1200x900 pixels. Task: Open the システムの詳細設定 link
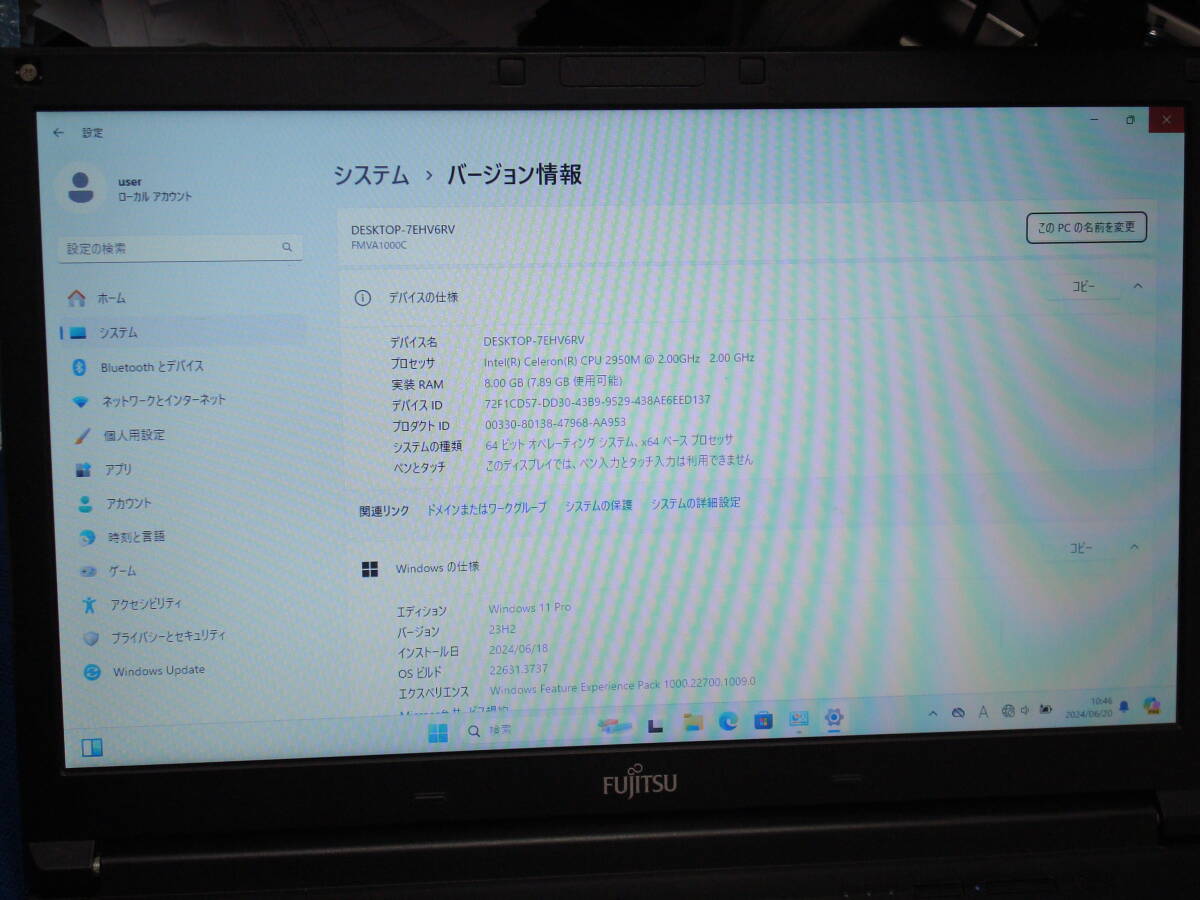coord(696,503)
